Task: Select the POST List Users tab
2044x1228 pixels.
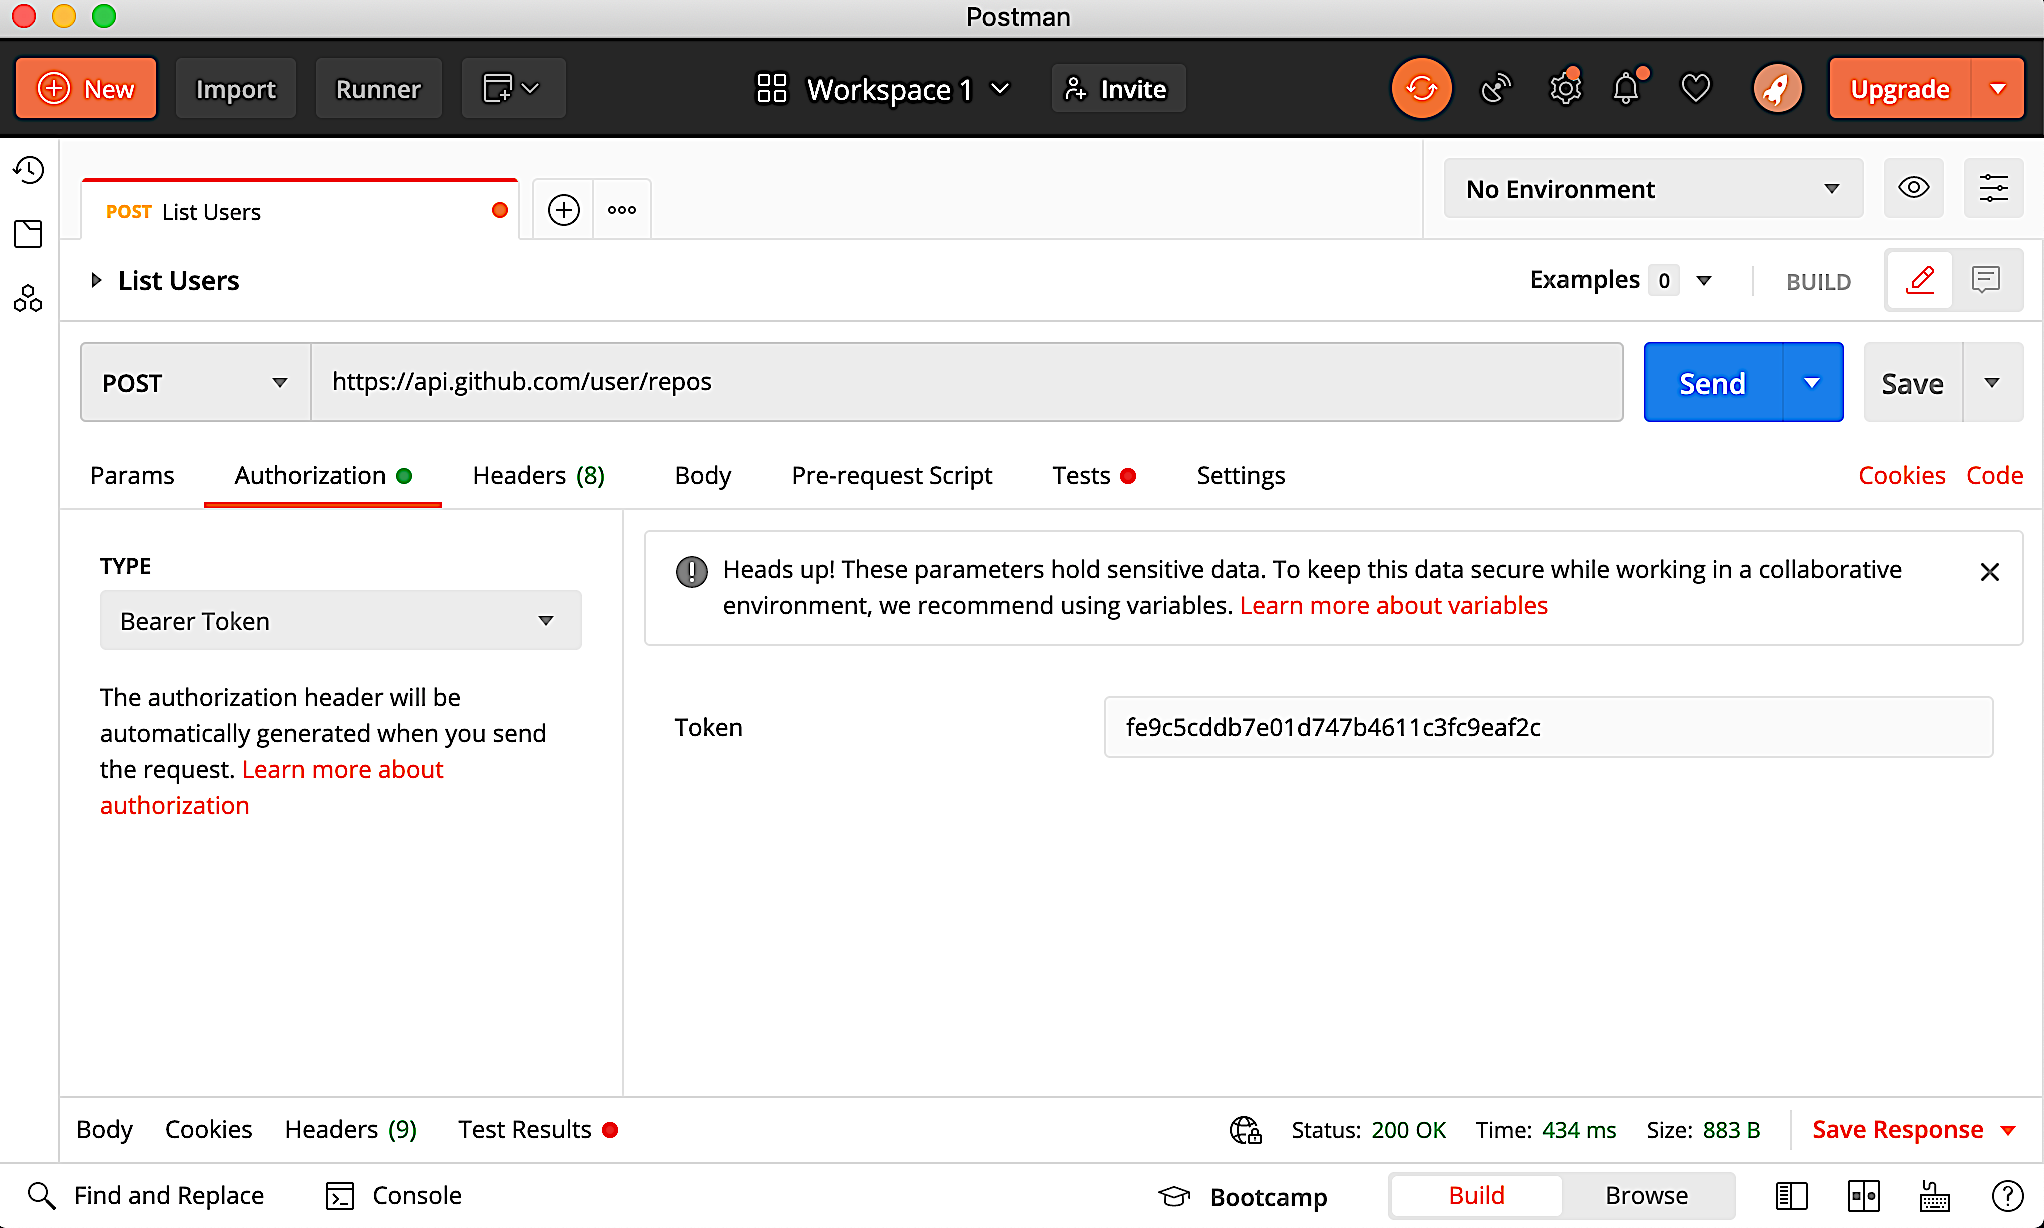Action: pyautogui.click(x=300, y=211)
